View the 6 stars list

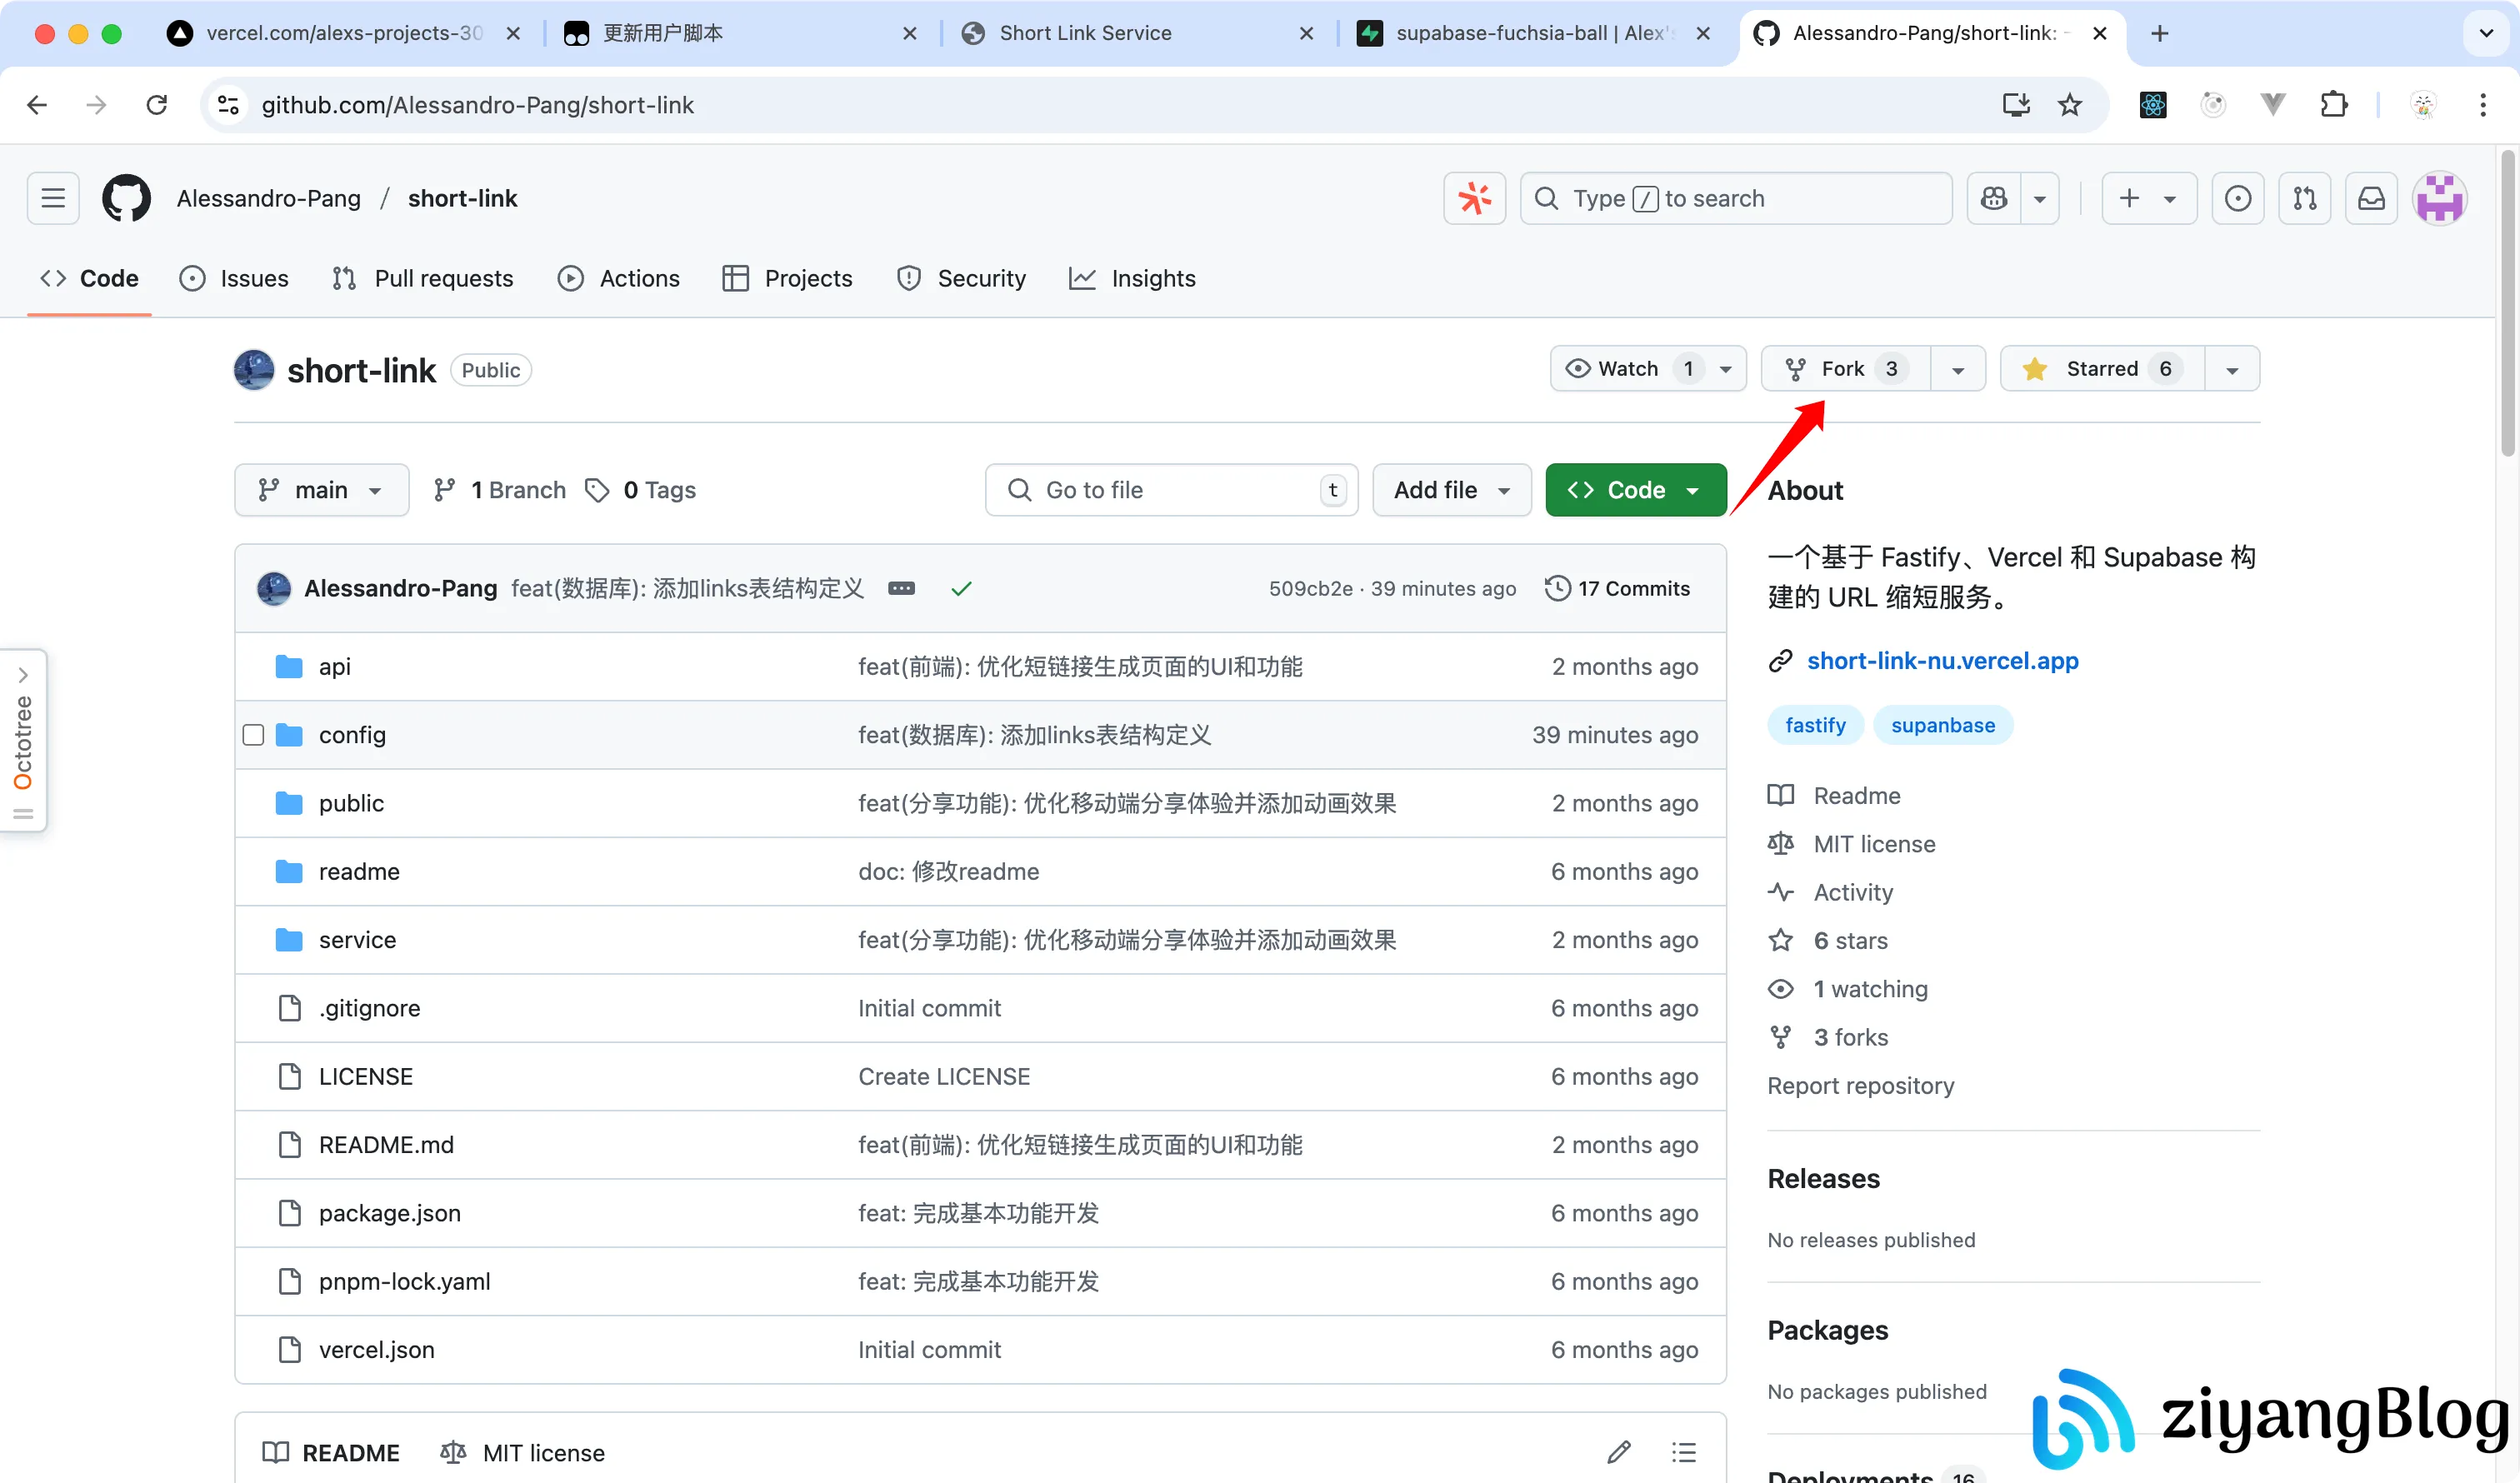click(x=1849, y=940)
